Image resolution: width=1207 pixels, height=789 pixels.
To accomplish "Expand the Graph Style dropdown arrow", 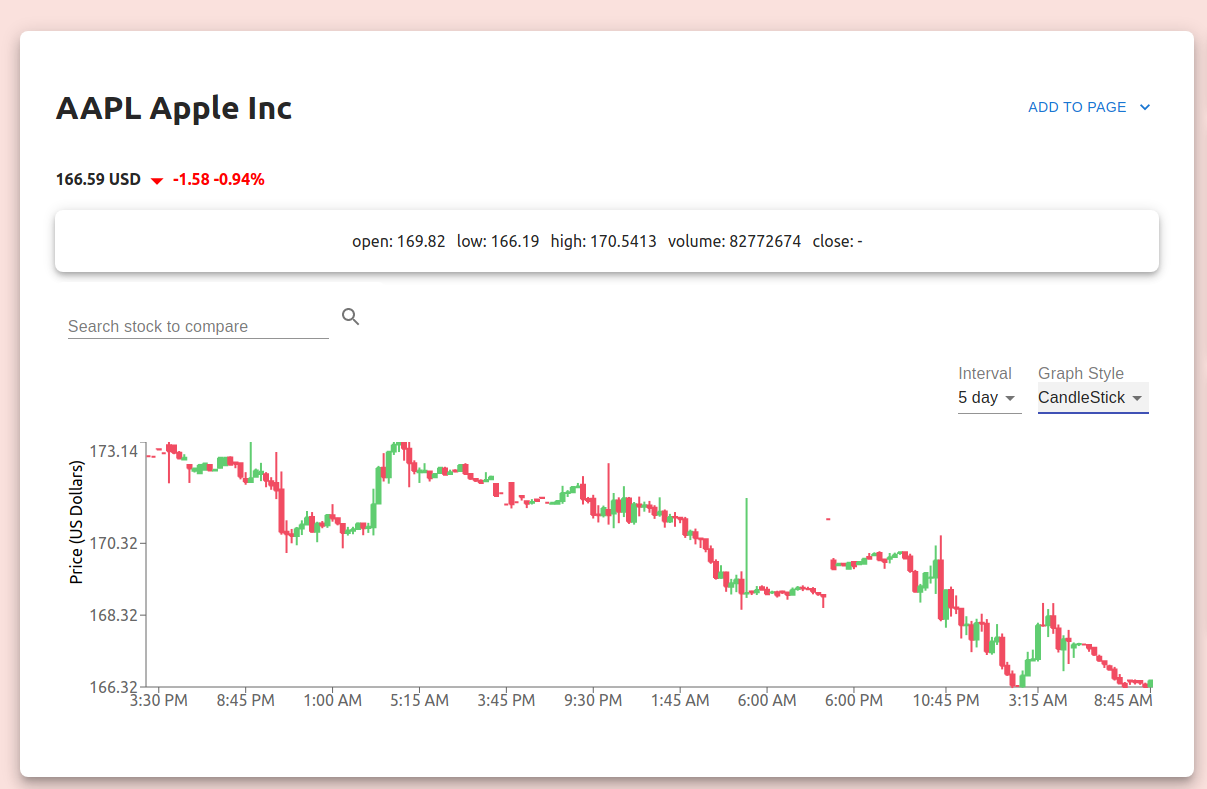I will pyautogui.click(x=1137, y=398).
